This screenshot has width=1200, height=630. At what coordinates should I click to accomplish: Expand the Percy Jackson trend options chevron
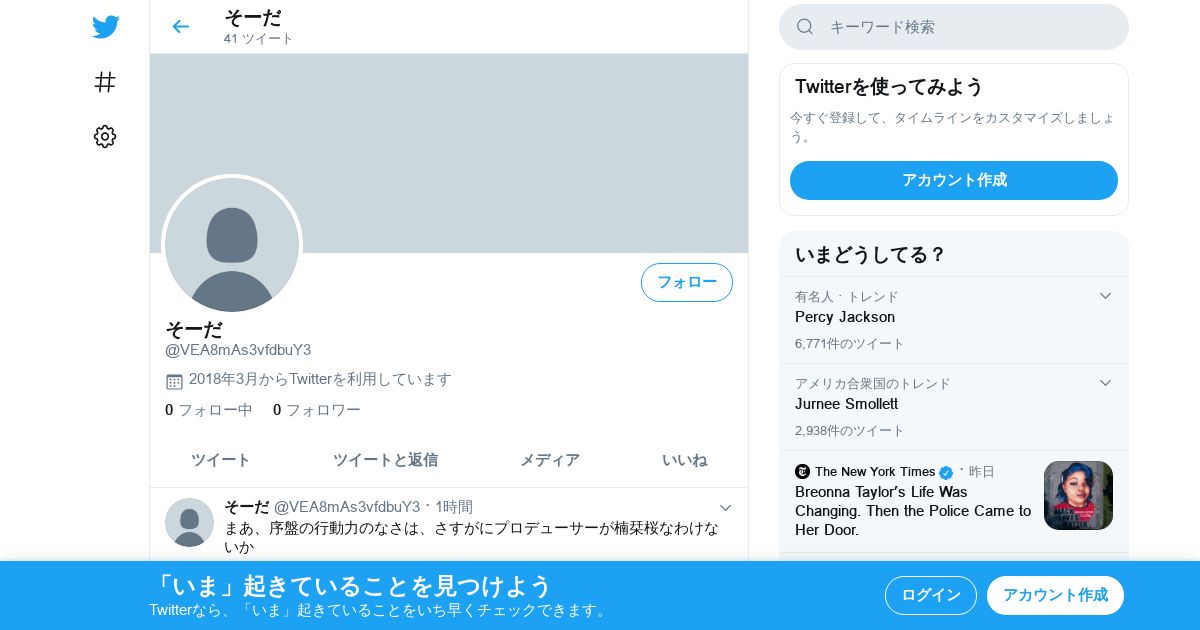point(1105,296)
